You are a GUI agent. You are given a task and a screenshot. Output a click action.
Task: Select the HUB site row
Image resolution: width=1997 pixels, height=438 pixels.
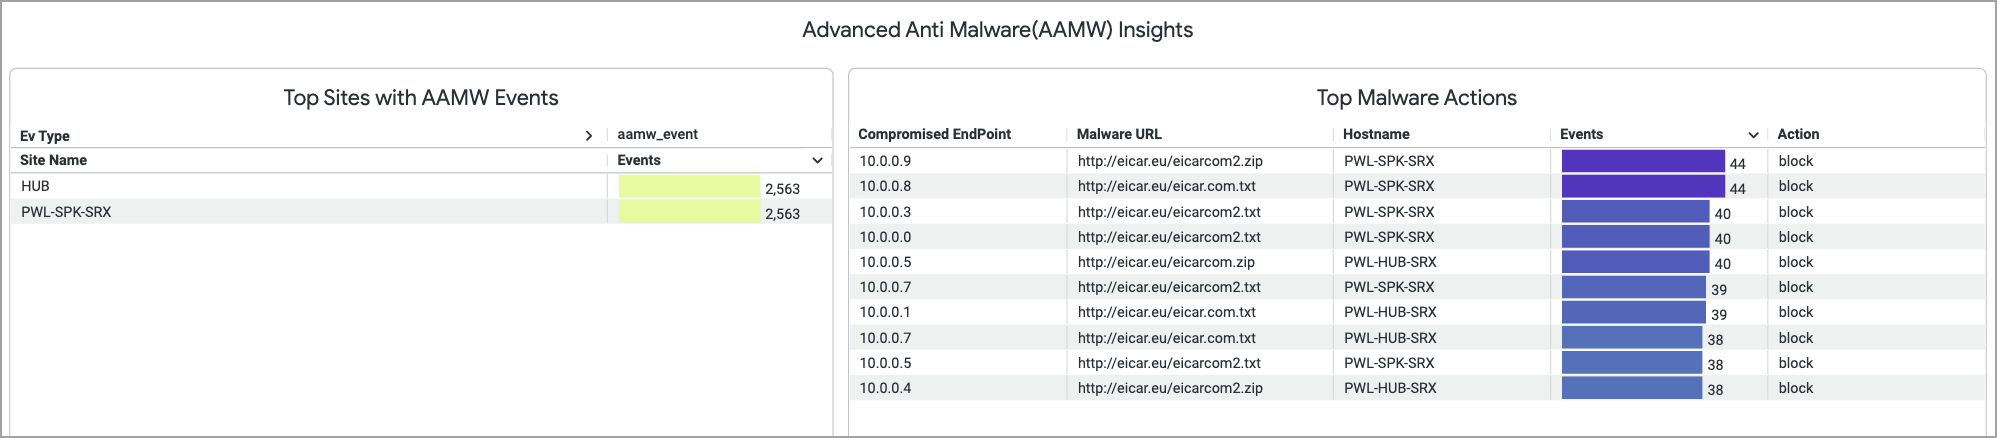[36, 186]
